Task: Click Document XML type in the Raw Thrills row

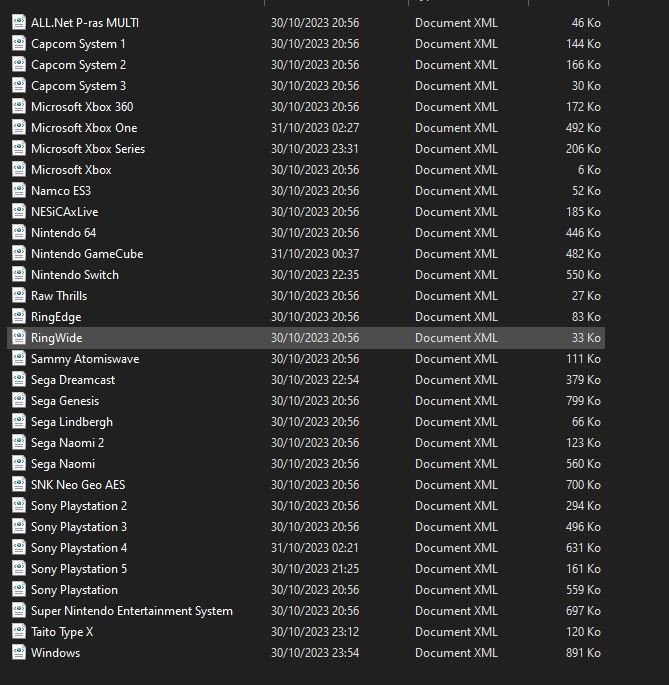Action: click(x=456, y=296)
